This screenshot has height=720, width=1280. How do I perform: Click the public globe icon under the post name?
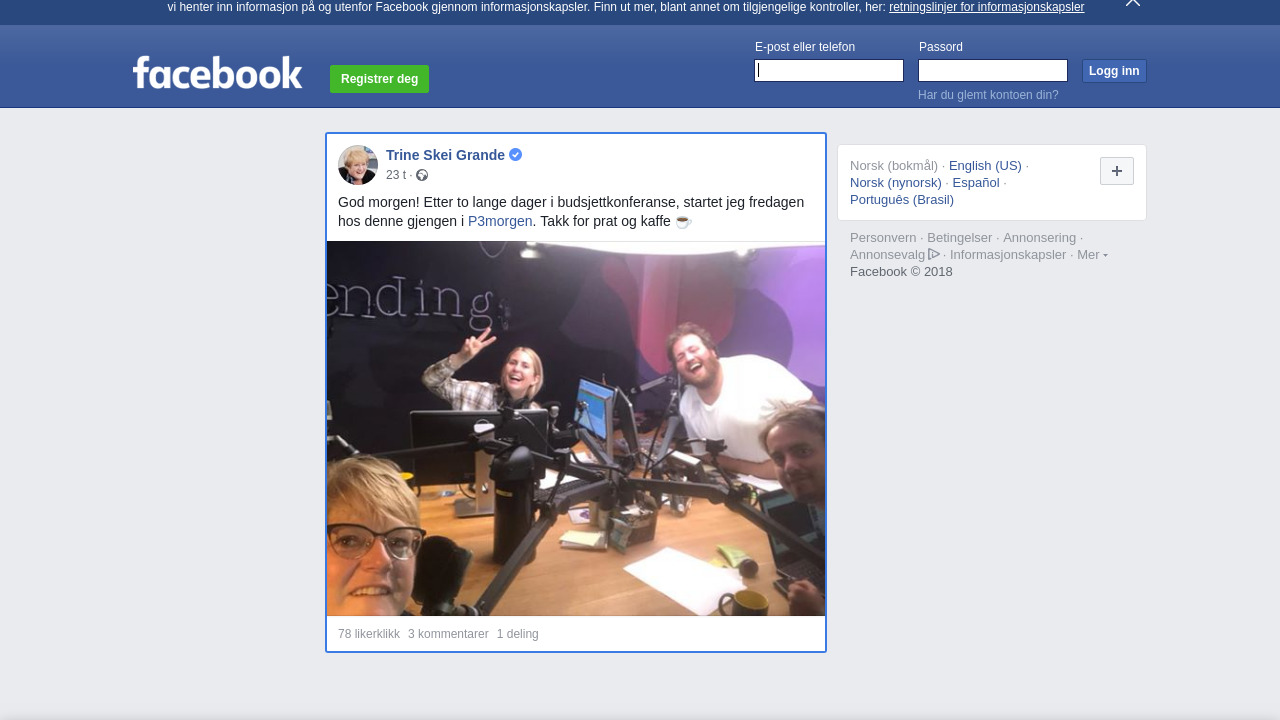click(422, 175)
